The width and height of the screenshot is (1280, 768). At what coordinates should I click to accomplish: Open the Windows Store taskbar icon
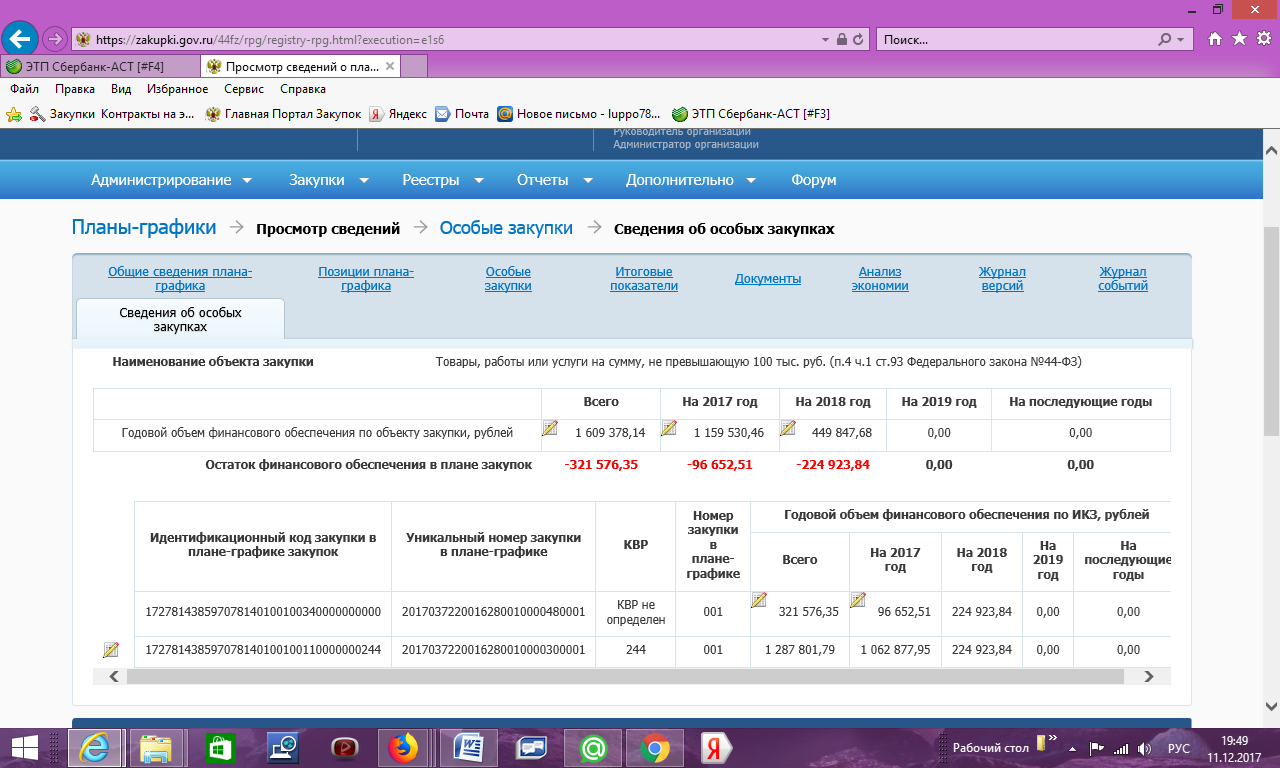point(219,747)
